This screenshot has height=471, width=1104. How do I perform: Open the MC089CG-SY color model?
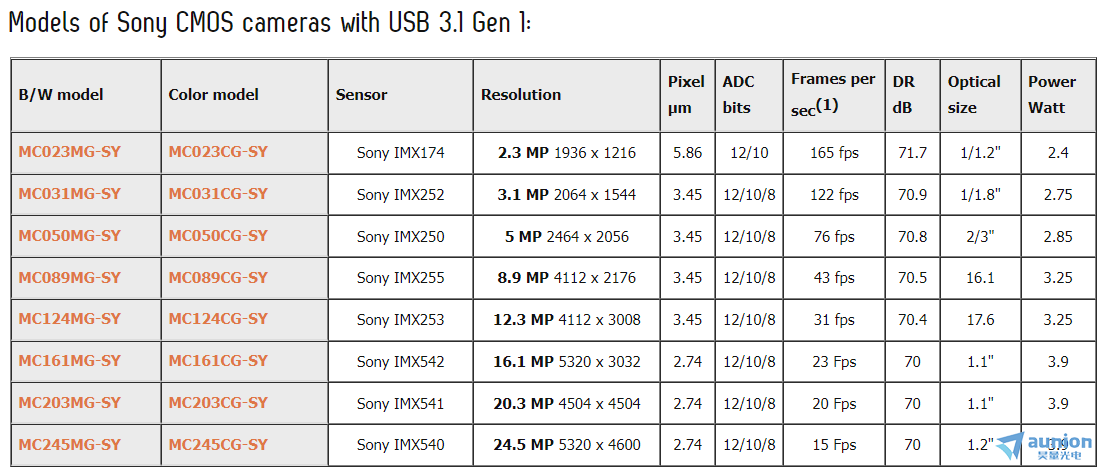pyautogui.click(x=218, y=277)
